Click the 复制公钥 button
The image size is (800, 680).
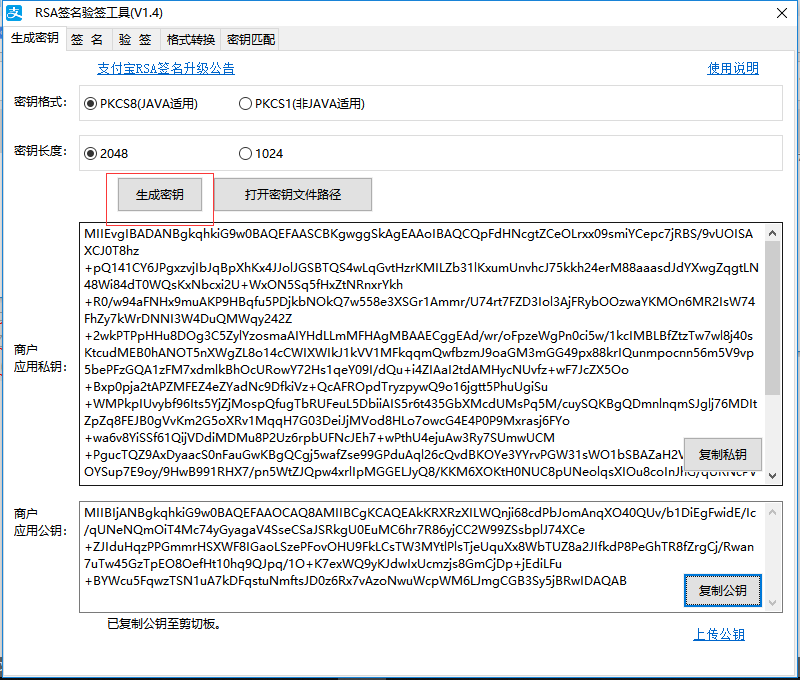(722, 590)
